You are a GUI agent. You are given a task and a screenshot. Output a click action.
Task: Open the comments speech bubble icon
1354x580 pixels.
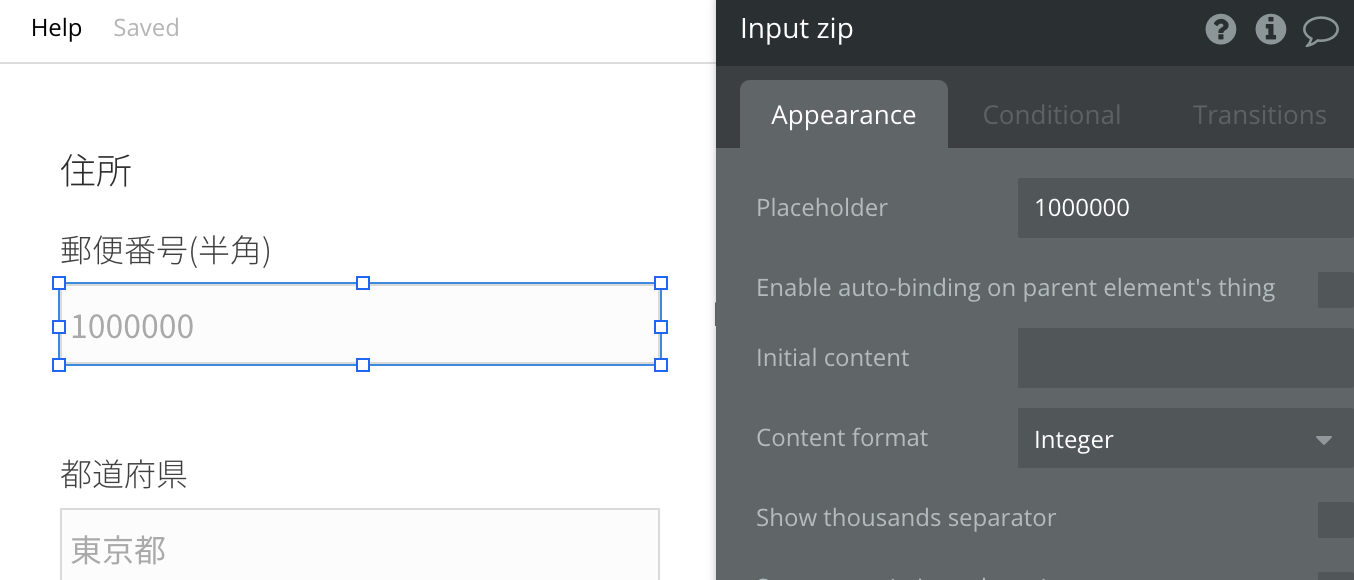(1320, 31)
